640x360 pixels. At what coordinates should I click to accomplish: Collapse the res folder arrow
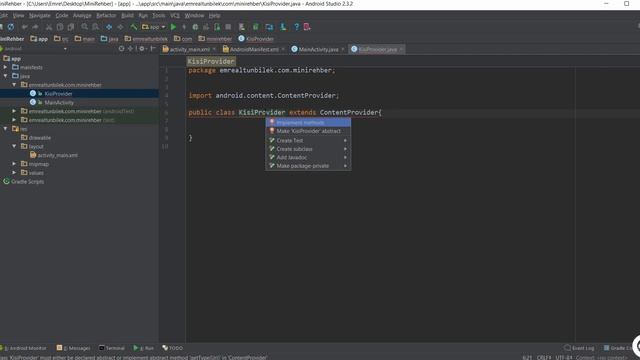tap(6, 129)
